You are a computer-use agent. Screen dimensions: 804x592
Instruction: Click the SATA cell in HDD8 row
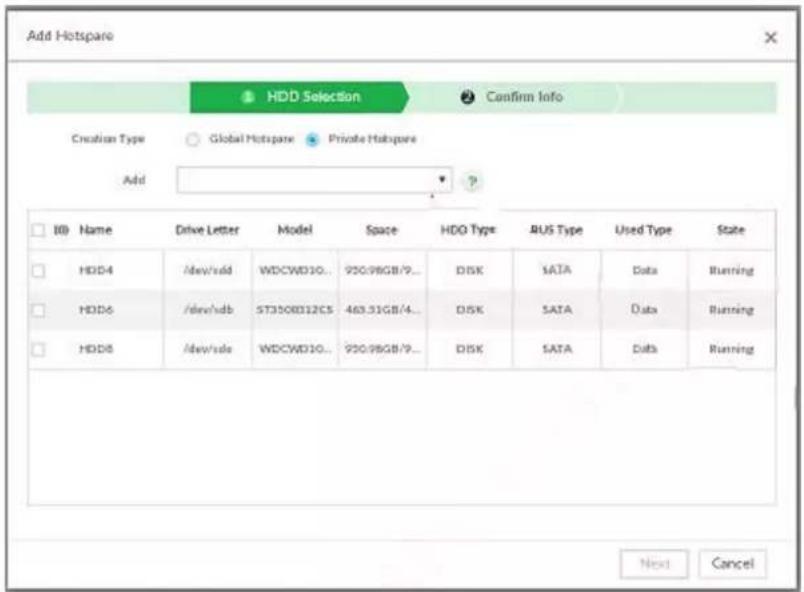coord(557,349)
